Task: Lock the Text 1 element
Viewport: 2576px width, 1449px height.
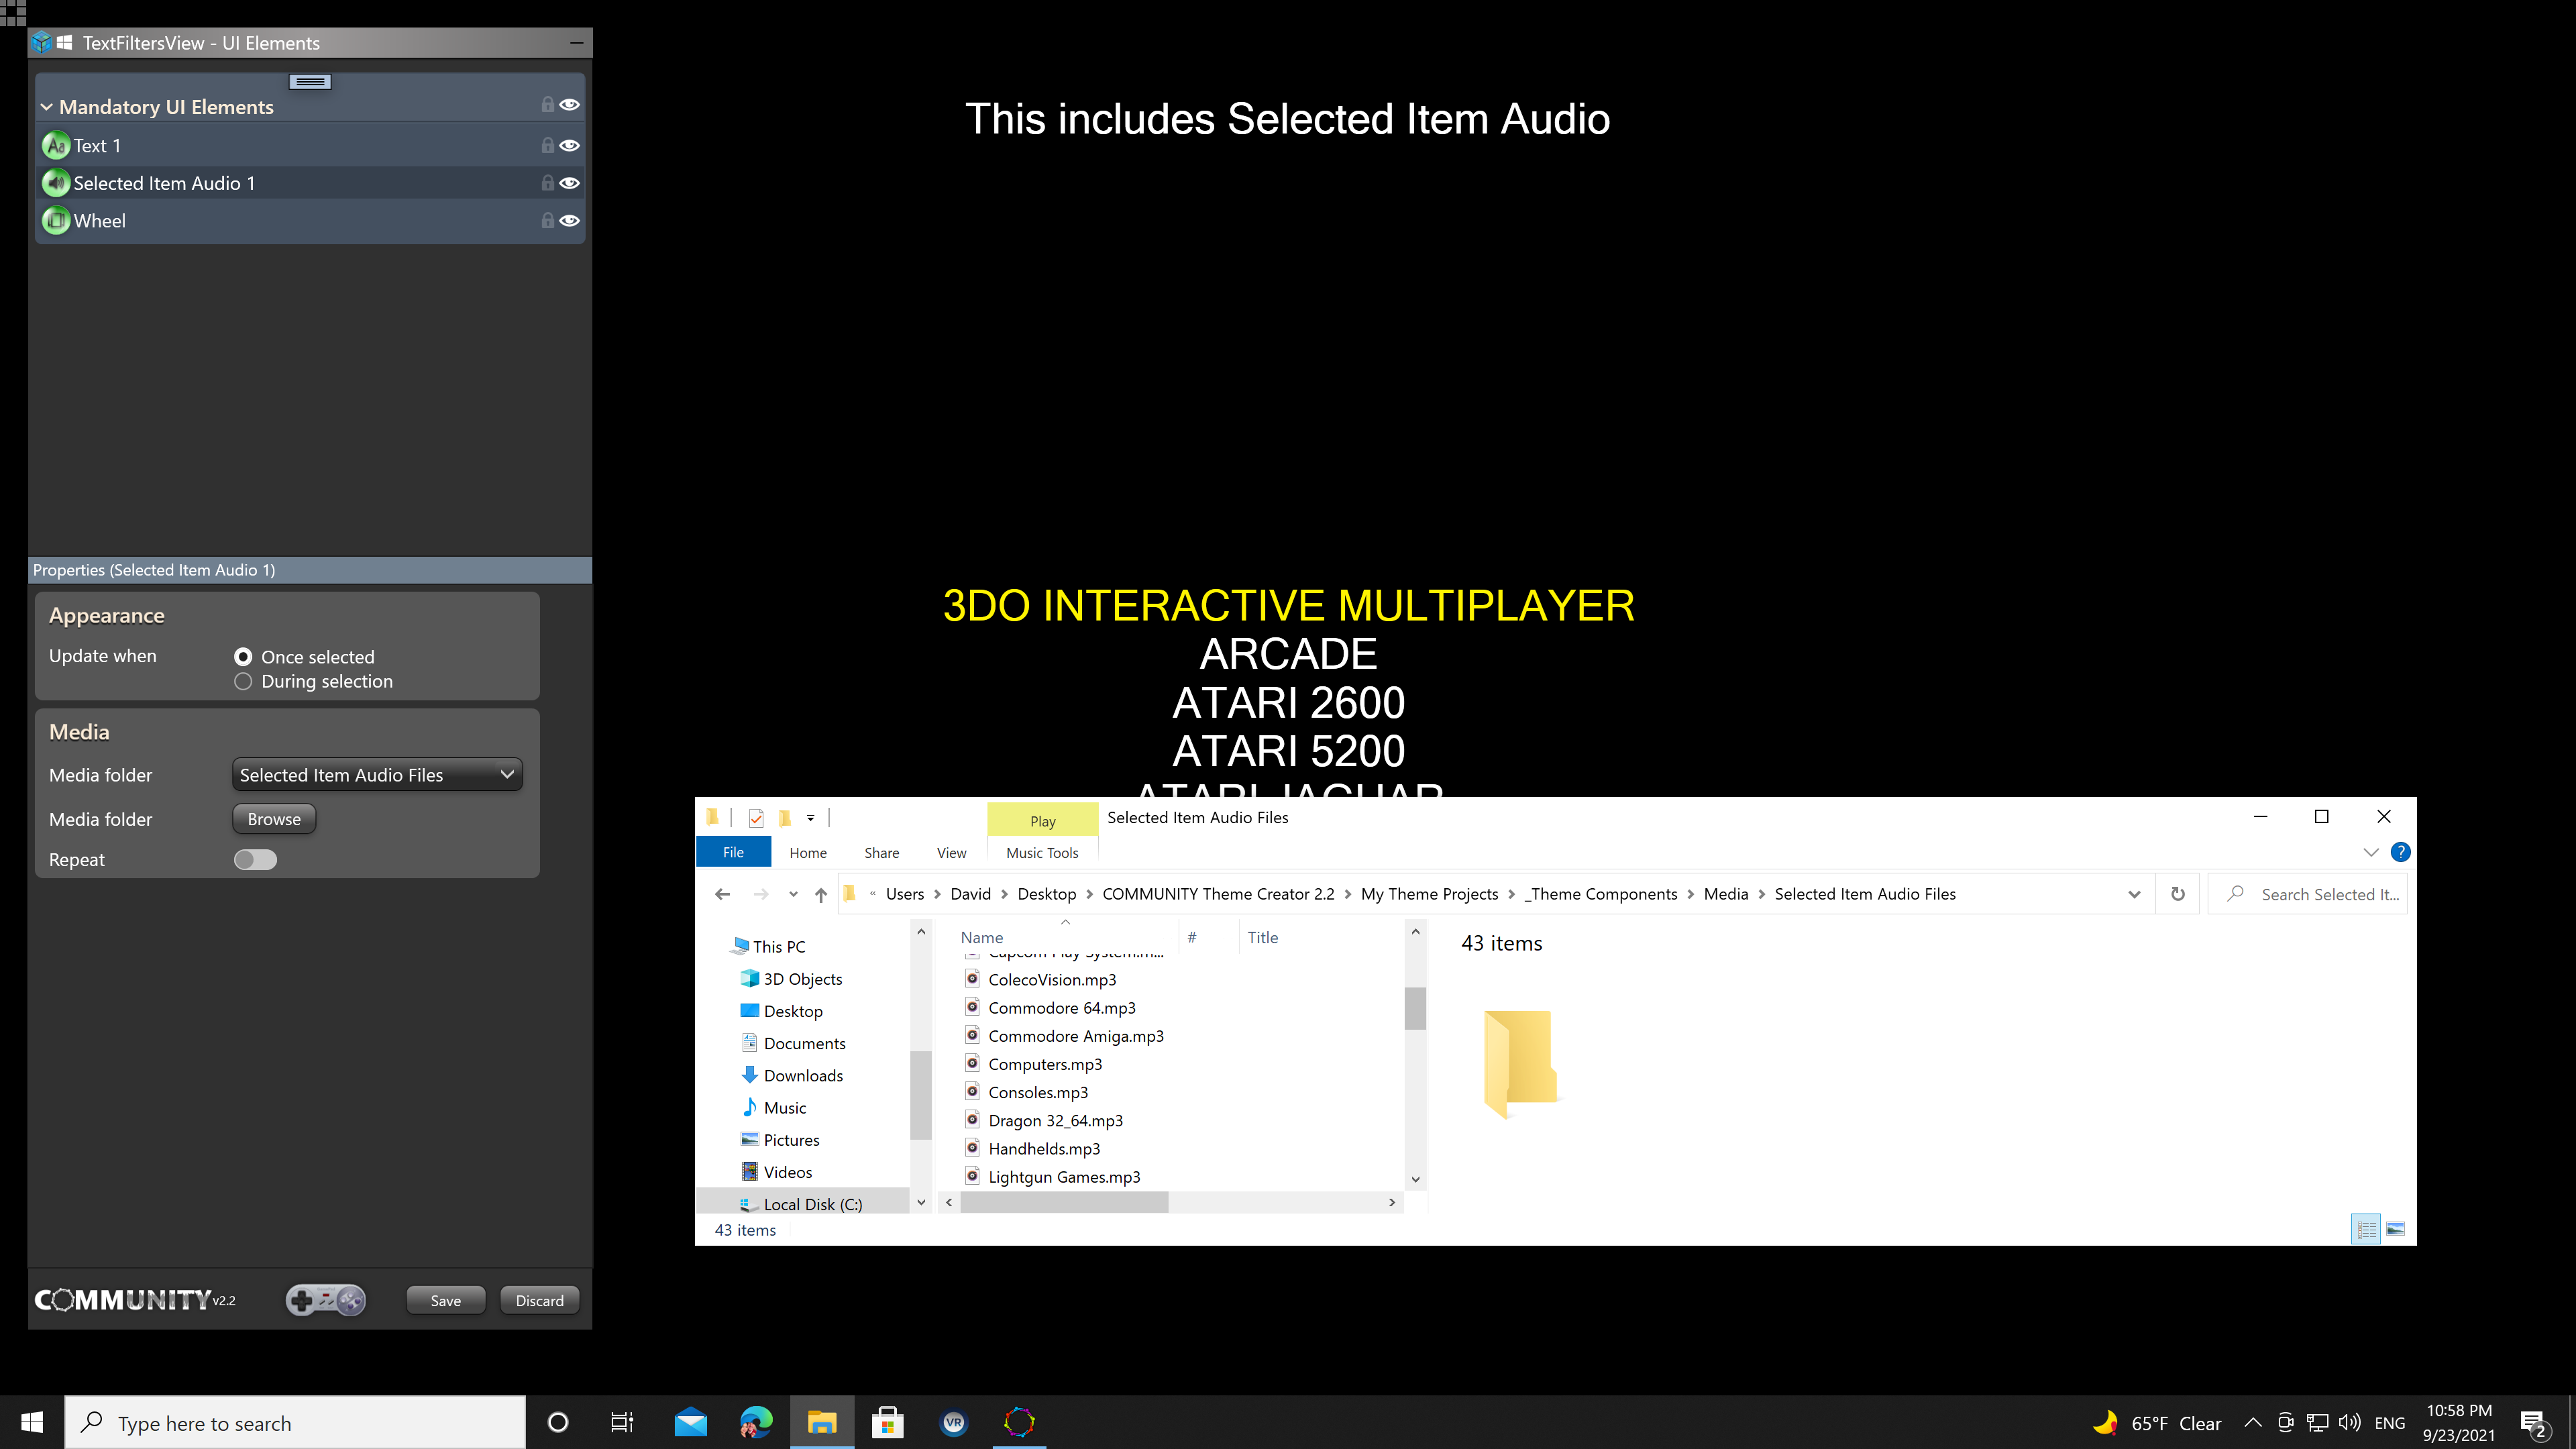Action: (547, 146)
